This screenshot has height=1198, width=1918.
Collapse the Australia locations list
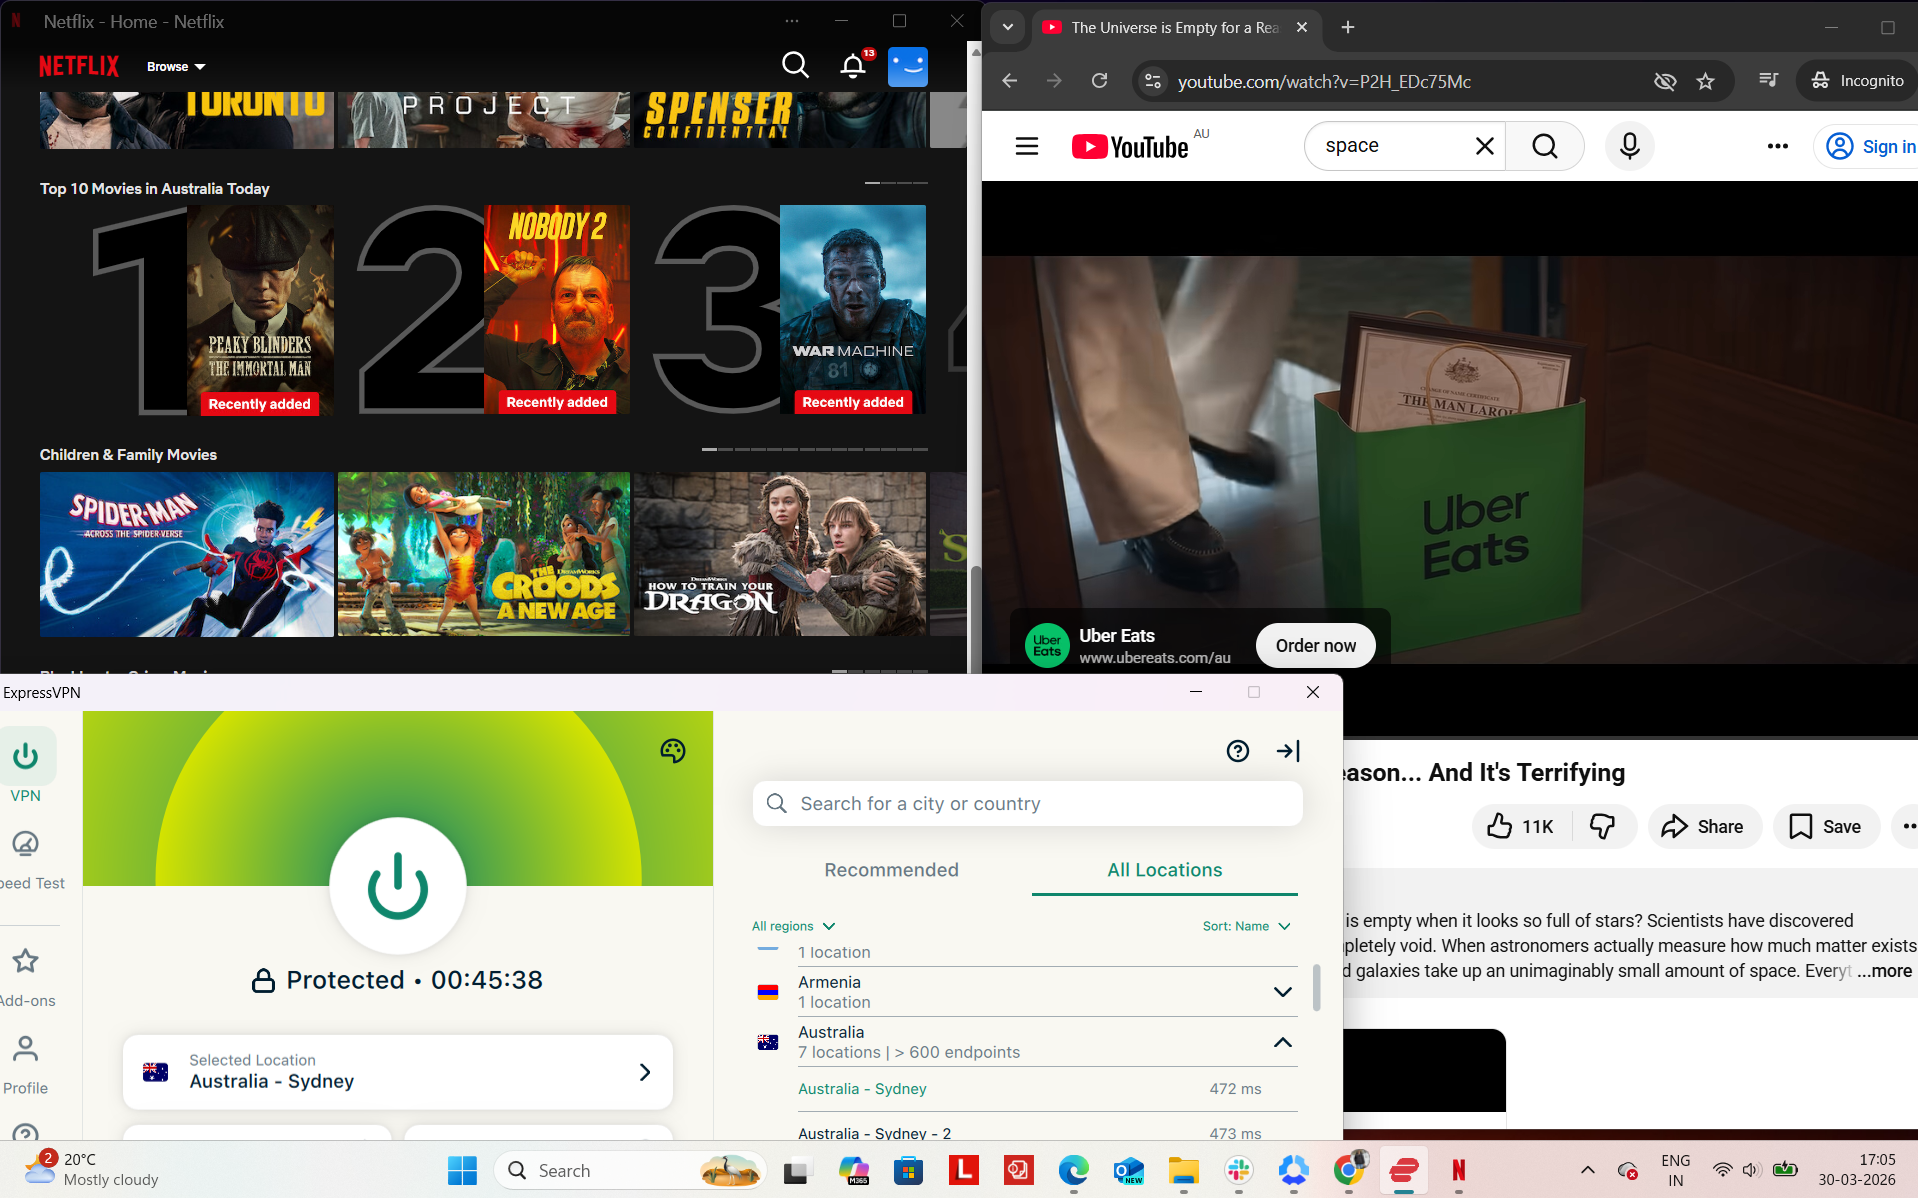tap(1283, 1042)
